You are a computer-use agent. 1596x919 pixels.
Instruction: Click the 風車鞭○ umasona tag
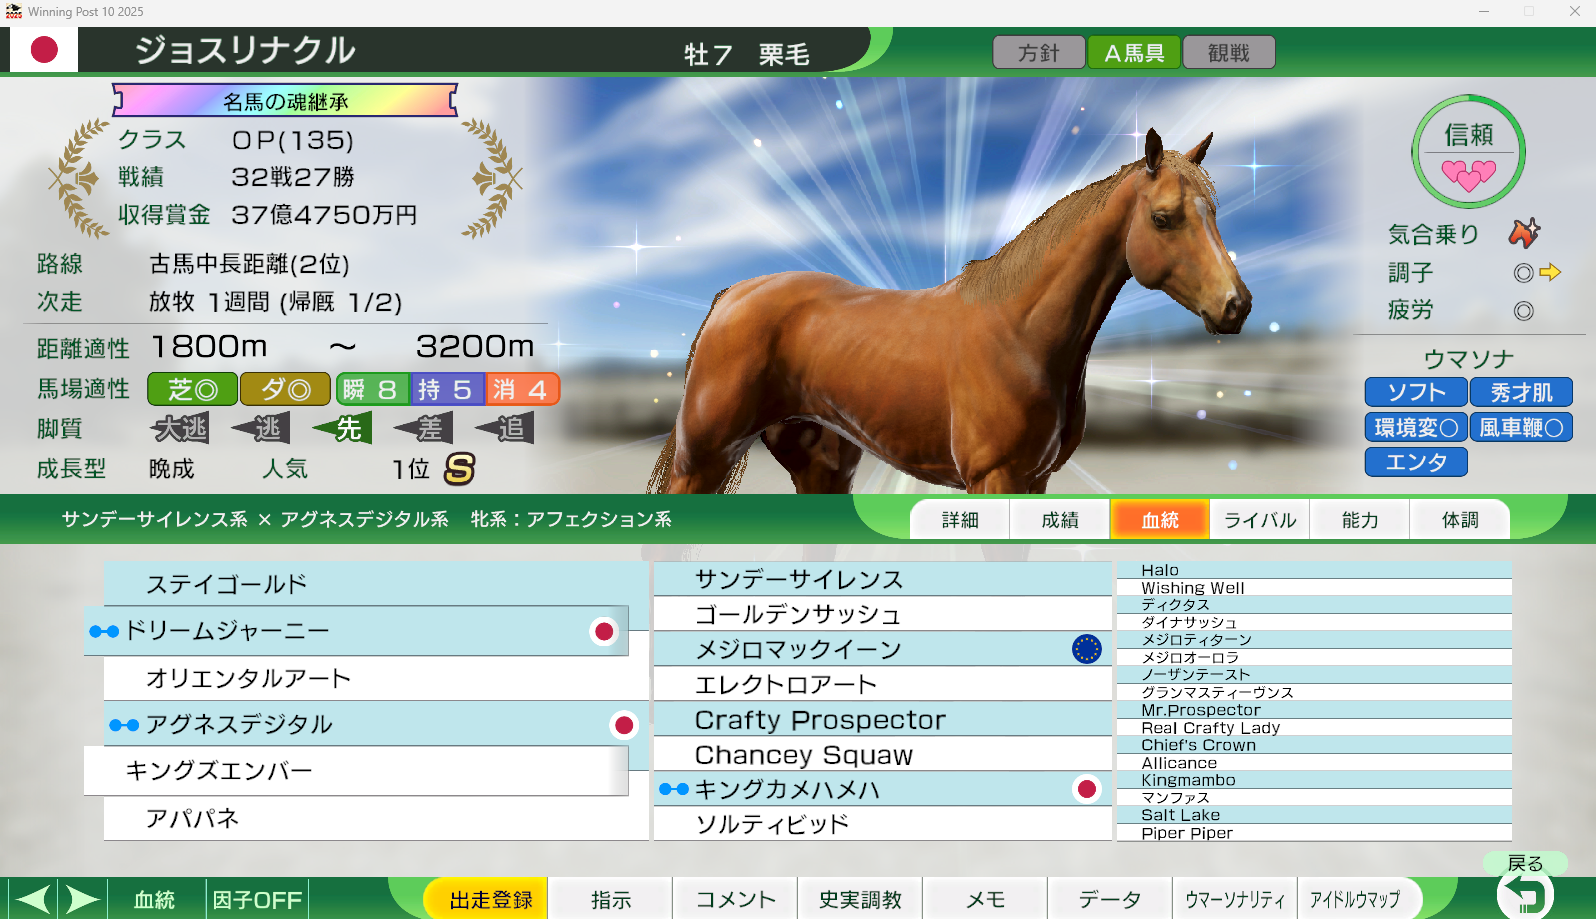click(1521, 427)
